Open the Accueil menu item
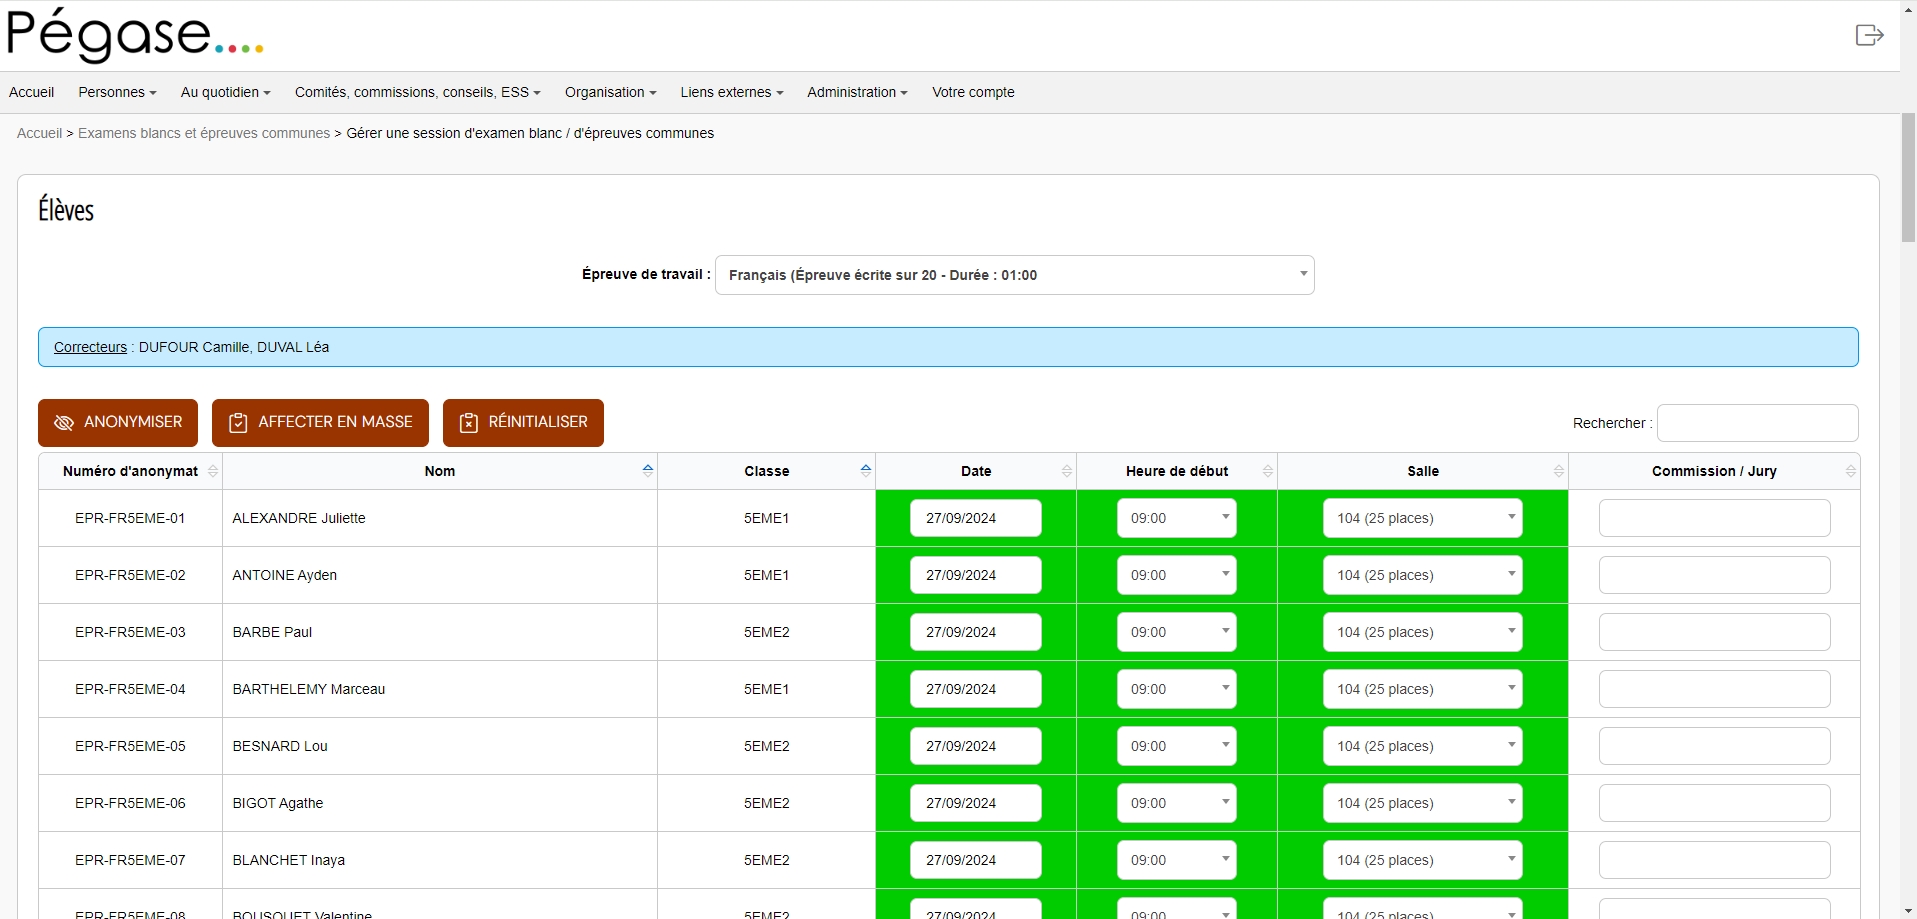 point(32,92)
